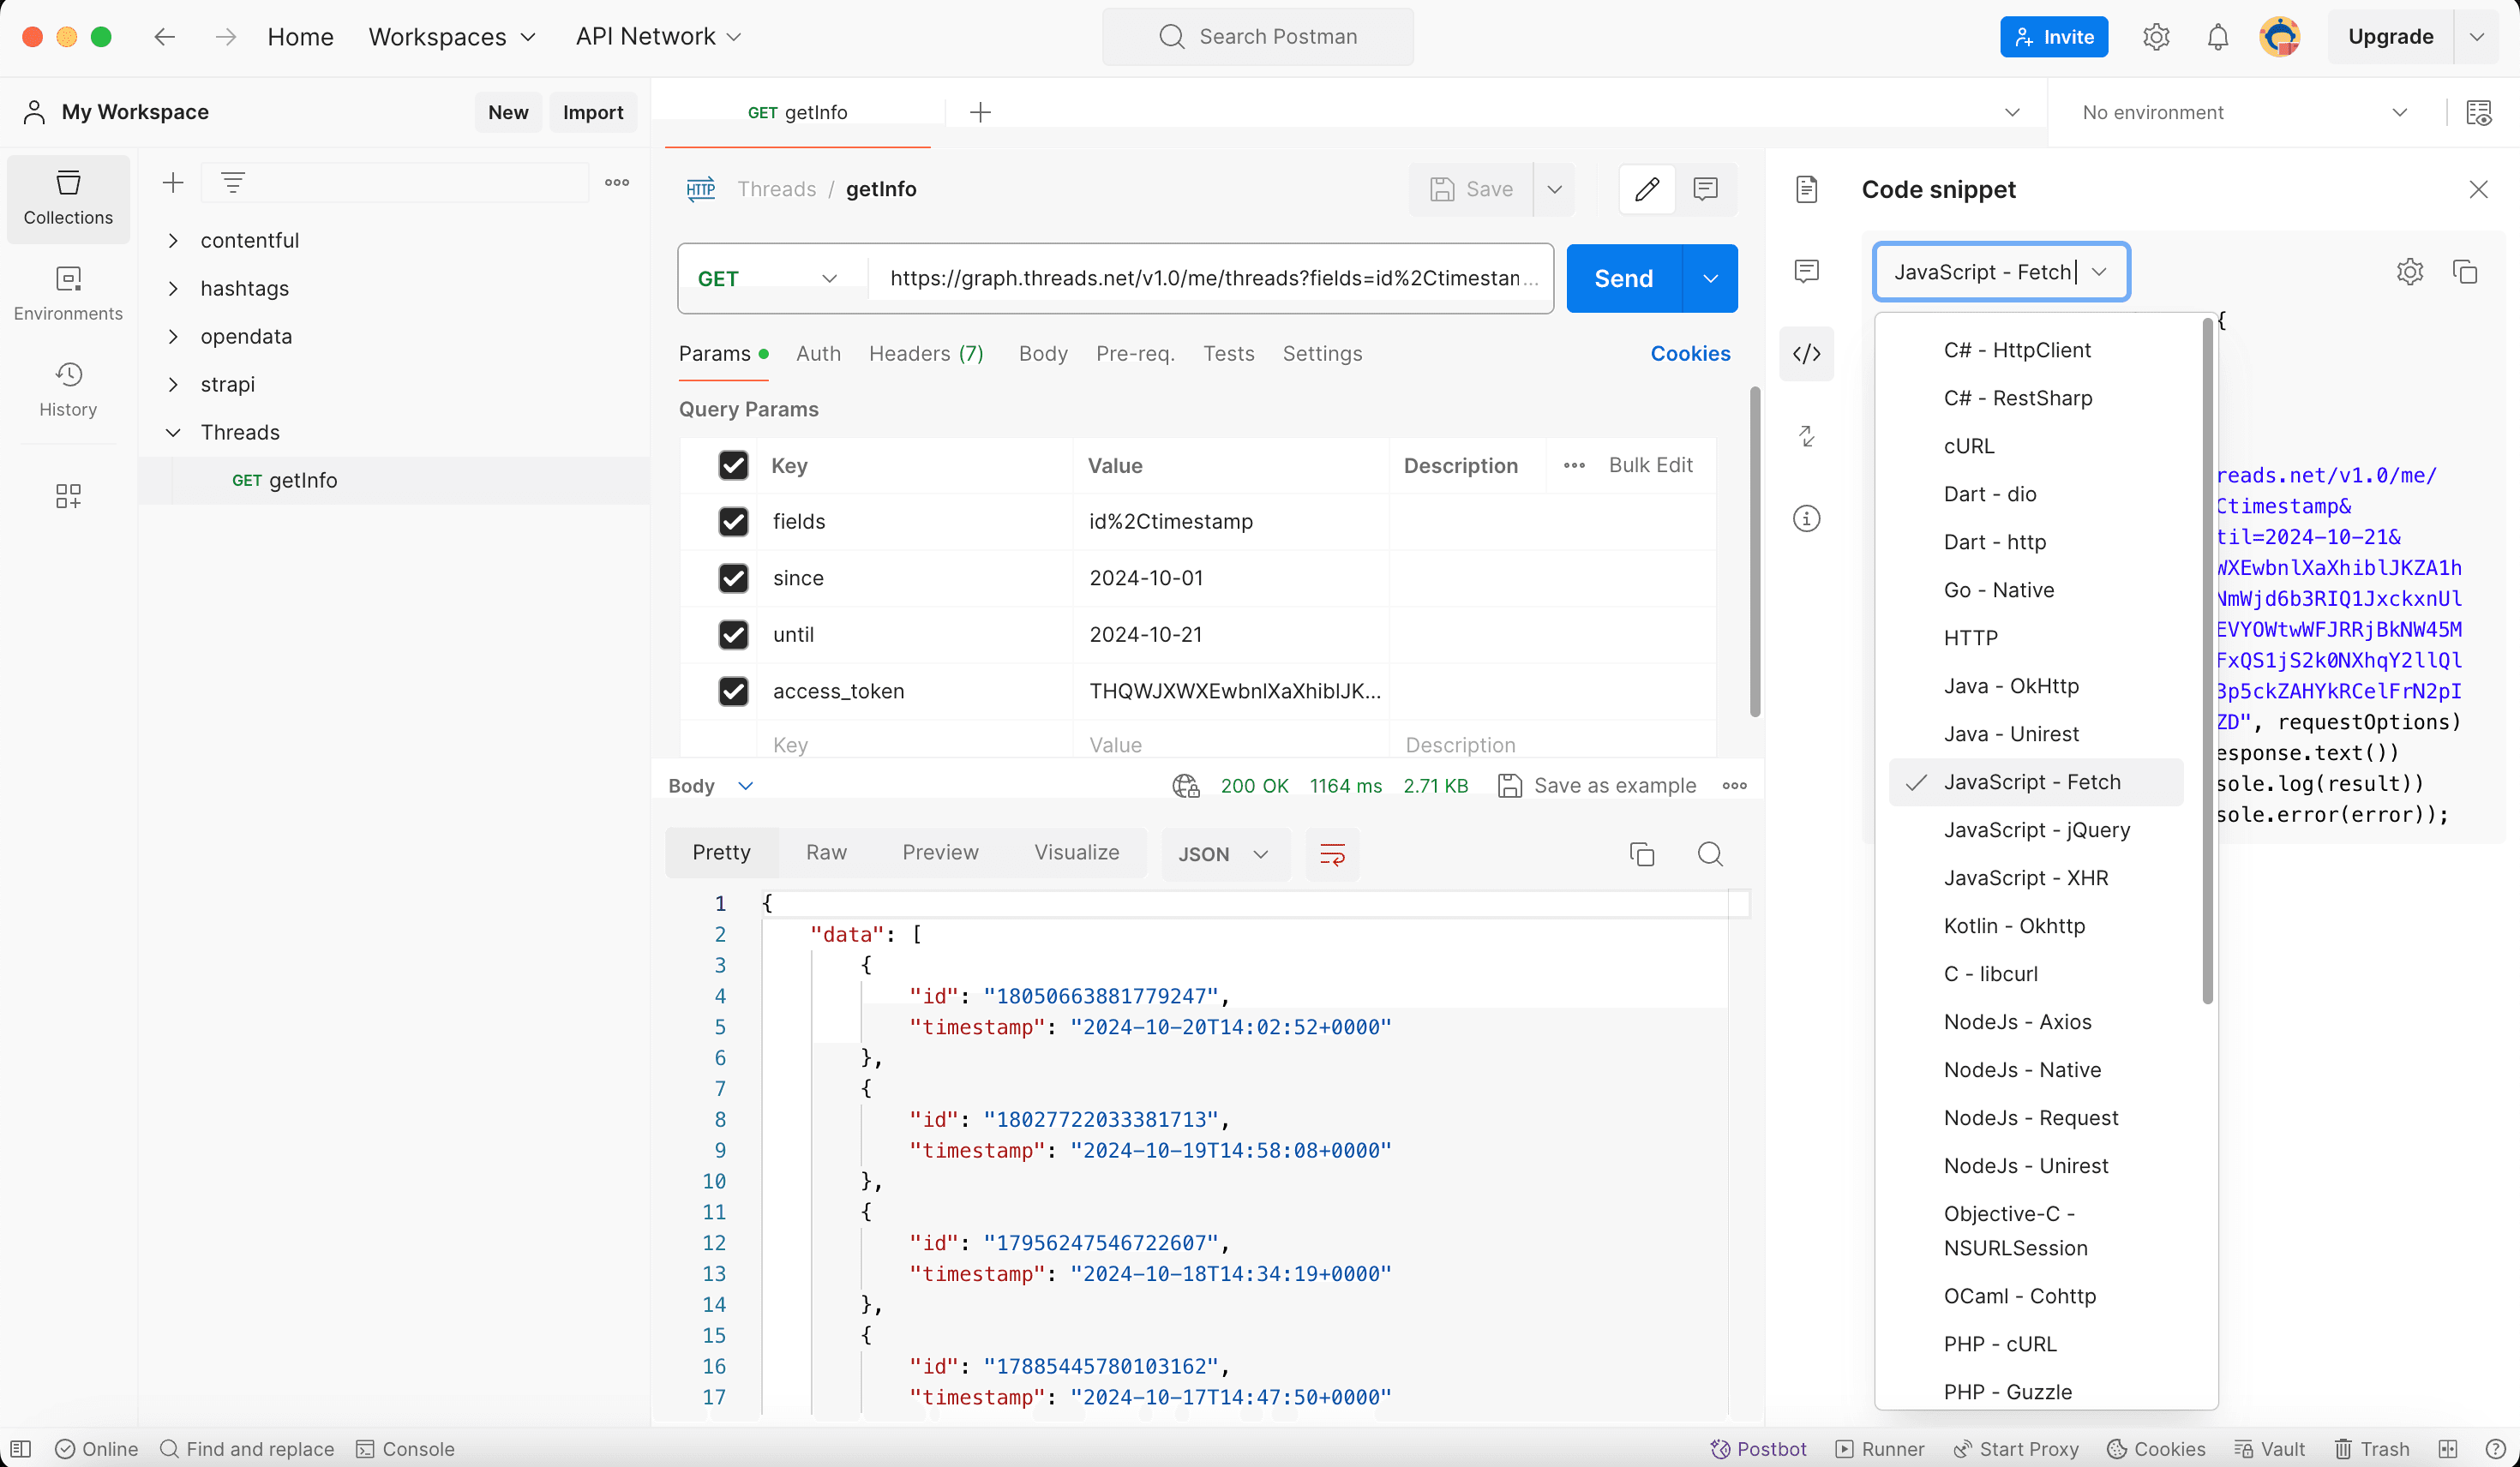Image resolution: width=2520 pixels, height=1467 pixels.
Task: Open the search in response body
Action: 1710,854
